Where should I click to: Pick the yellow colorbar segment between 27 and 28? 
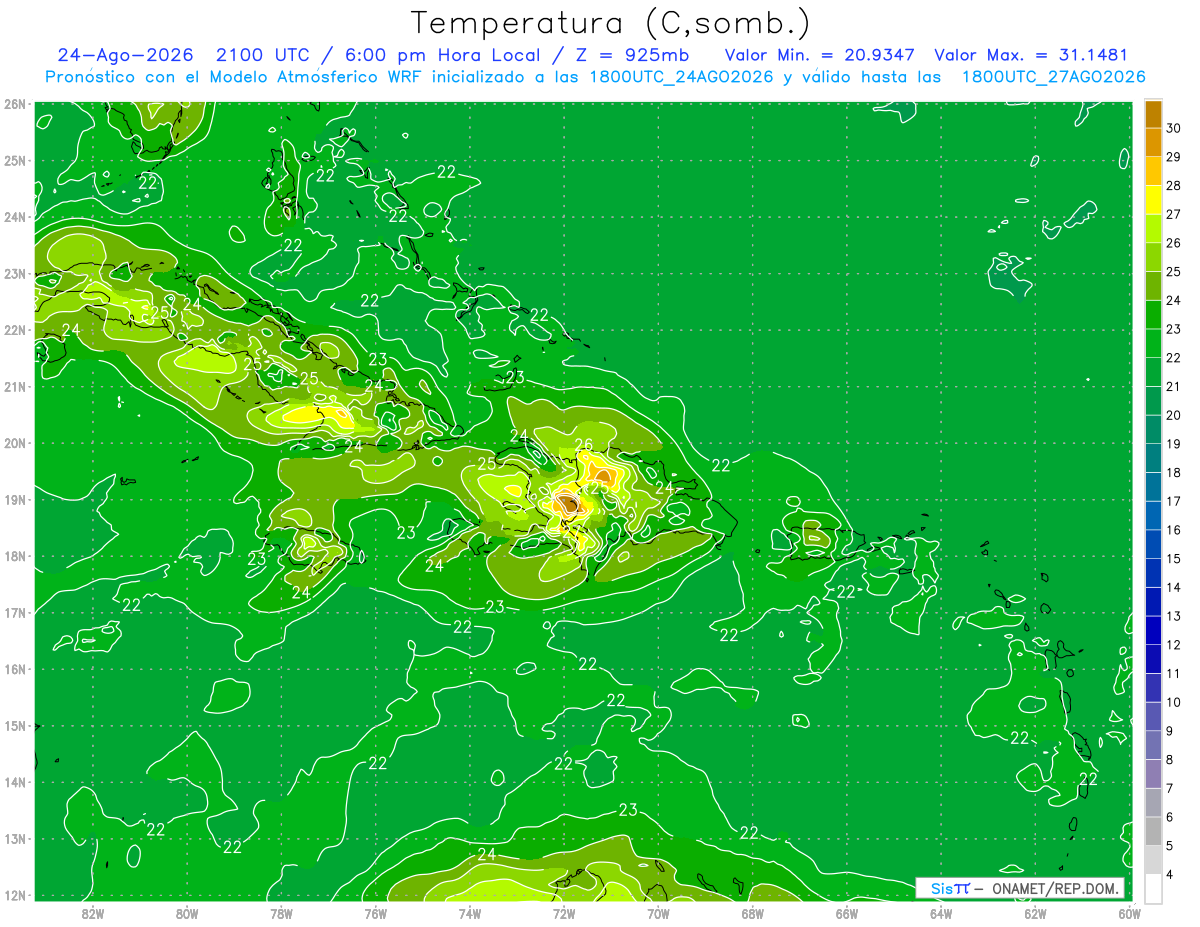[1153, 200]
